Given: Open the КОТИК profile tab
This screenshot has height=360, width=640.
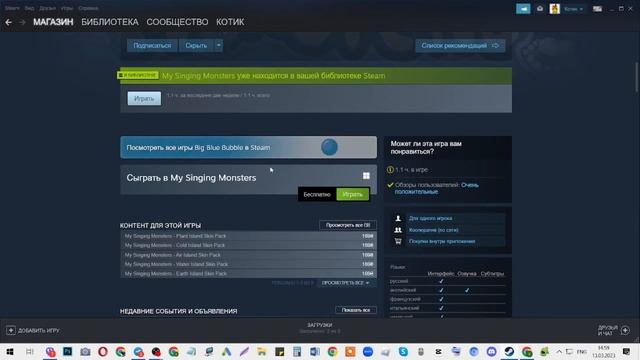Looking at the screenshot, I should [230, 22].
